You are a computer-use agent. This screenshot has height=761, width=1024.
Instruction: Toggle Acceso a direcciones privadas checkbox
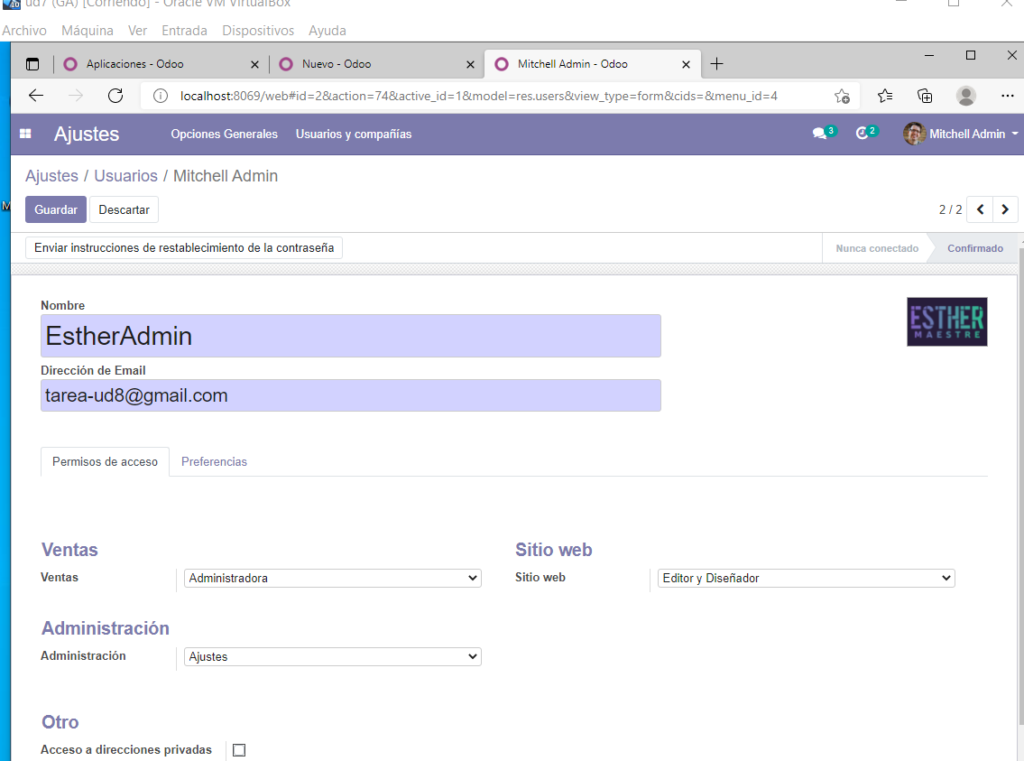click(239, 750)
